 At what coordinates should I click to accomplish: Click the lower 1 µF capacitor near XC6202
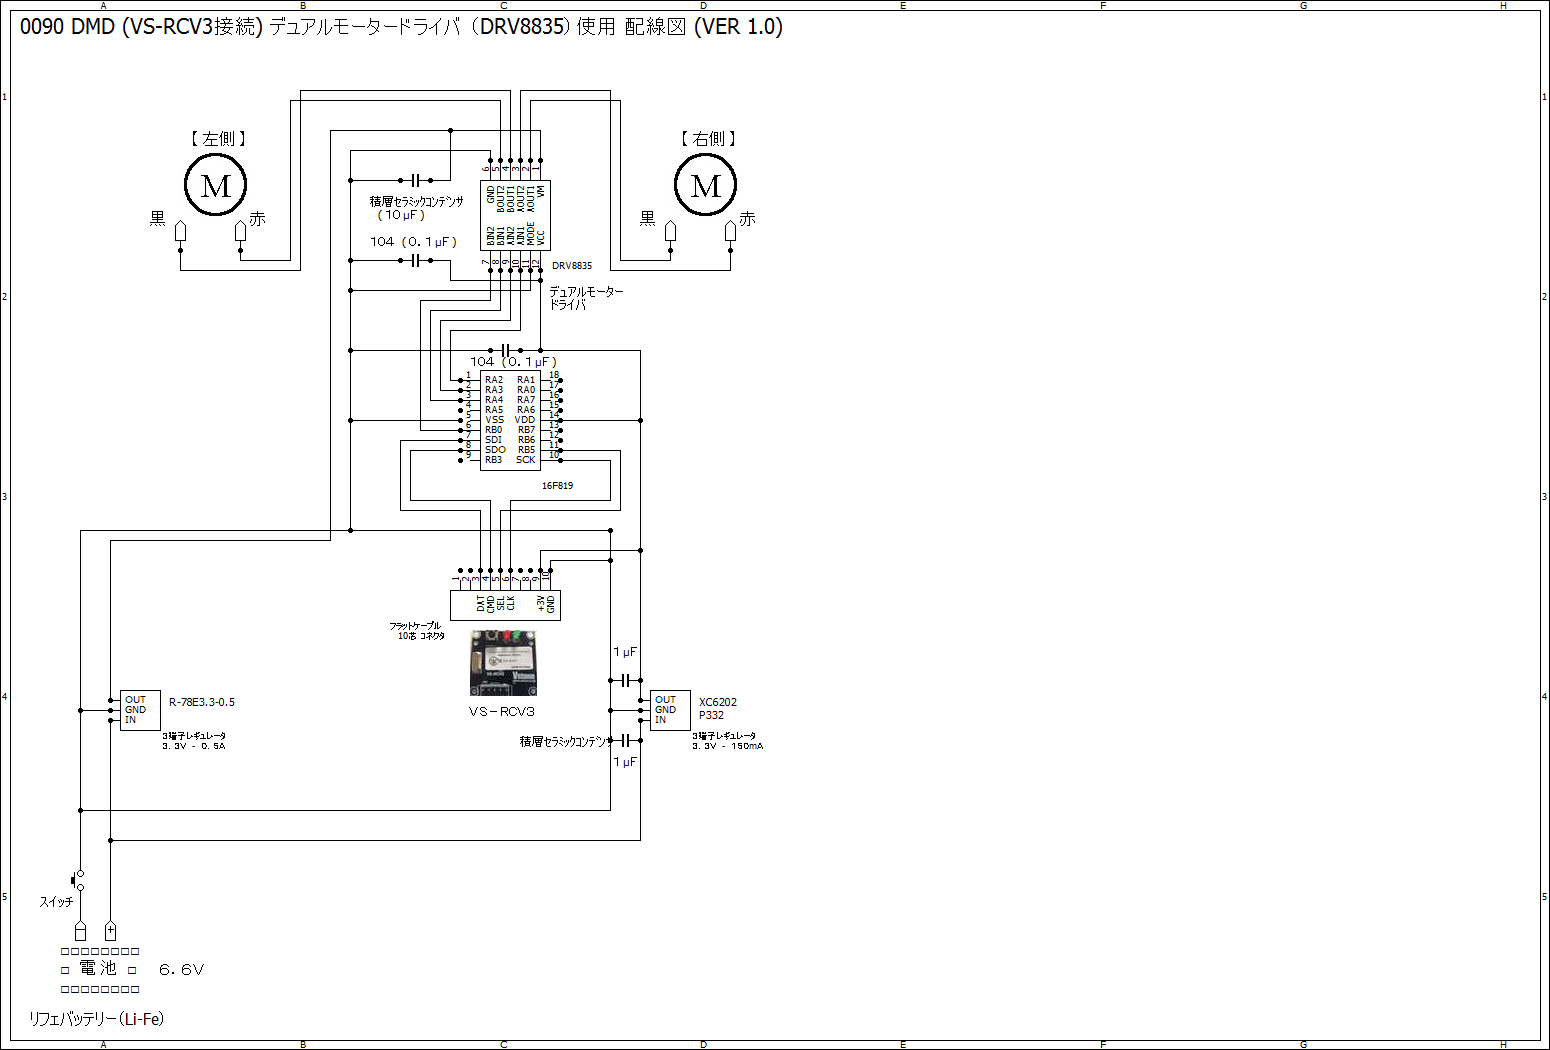pos(625,740)
